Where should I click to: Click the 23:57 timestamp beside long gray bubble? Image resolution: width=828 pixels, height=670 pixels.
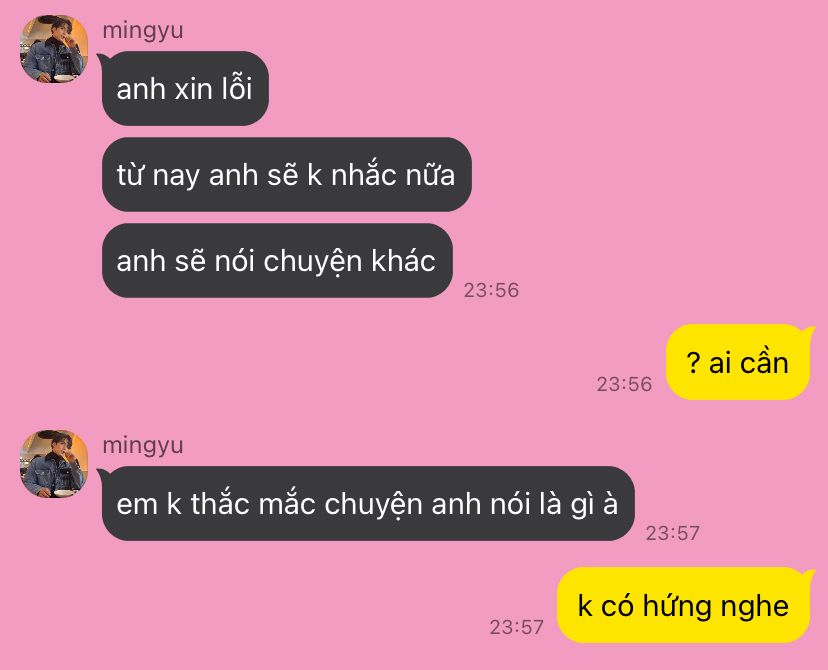click(x=672, y=533)
